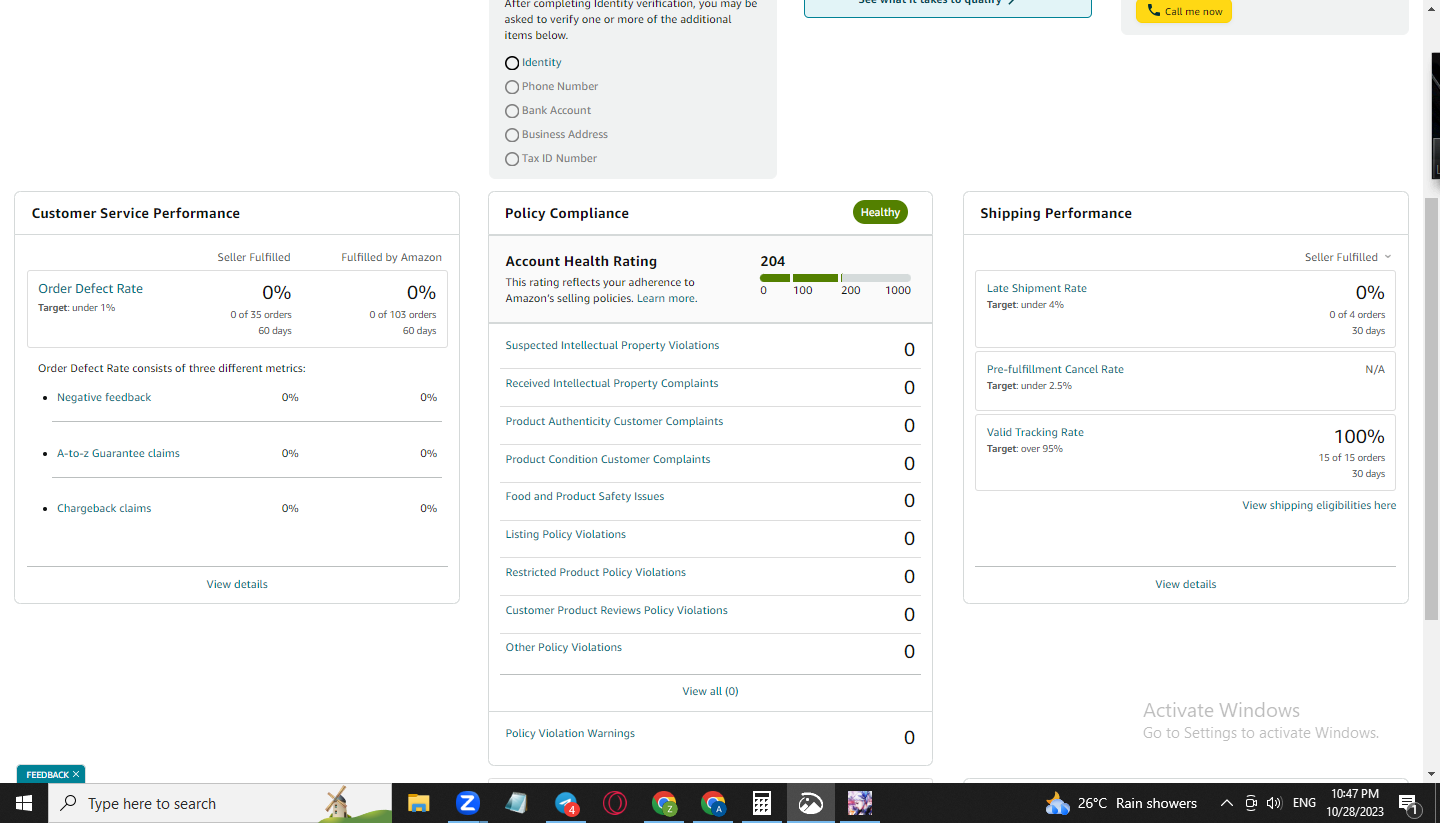The image size is (1440, 823).
Task: Show hidden system tray icons
Action: pyautogui.click(x=1227, y=803)
